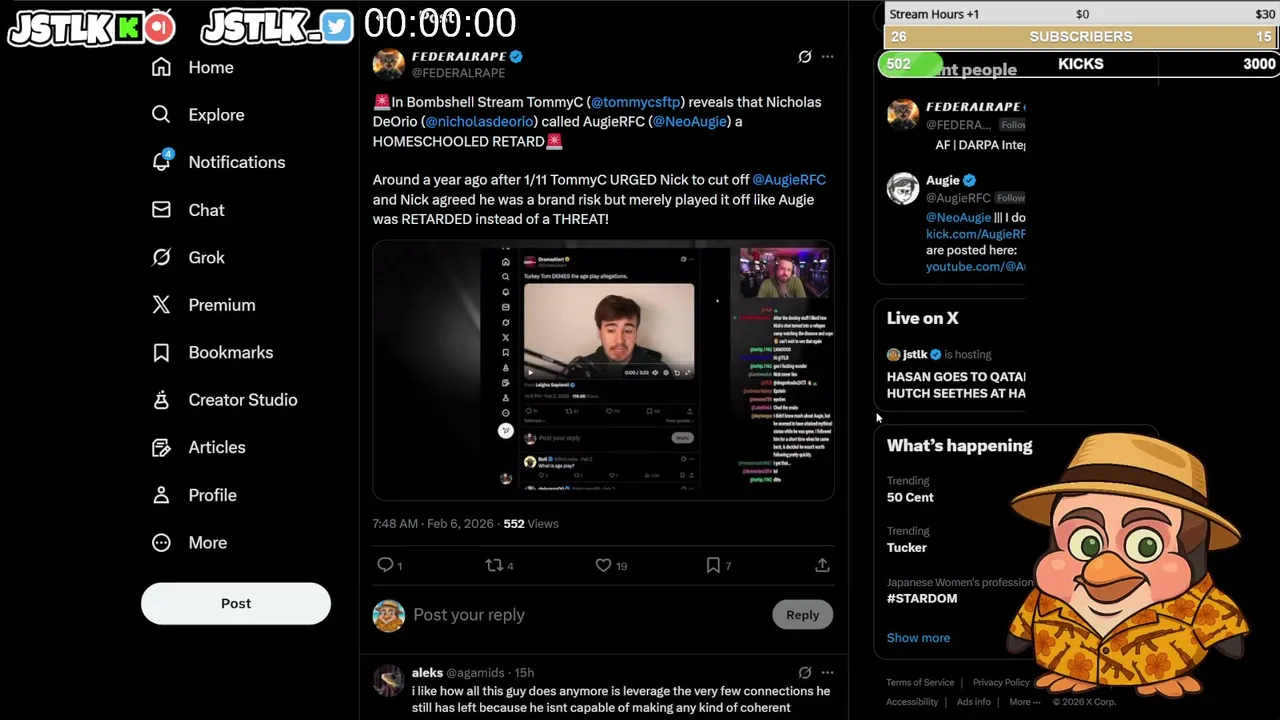1280x720 pixels.
Task: Click the 552 Views count
Action: point(531,523)
